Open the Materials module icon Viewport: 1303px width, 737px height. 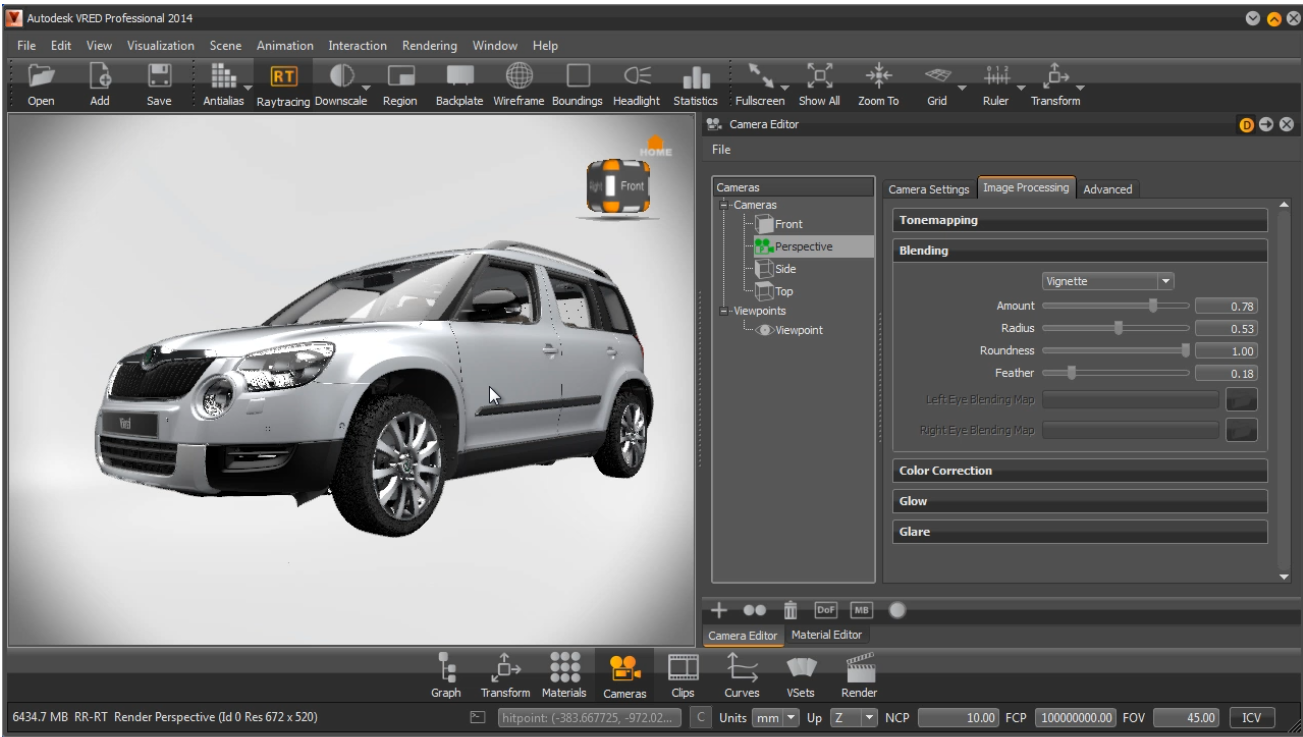pyautogui.click(x=564, y=667)
